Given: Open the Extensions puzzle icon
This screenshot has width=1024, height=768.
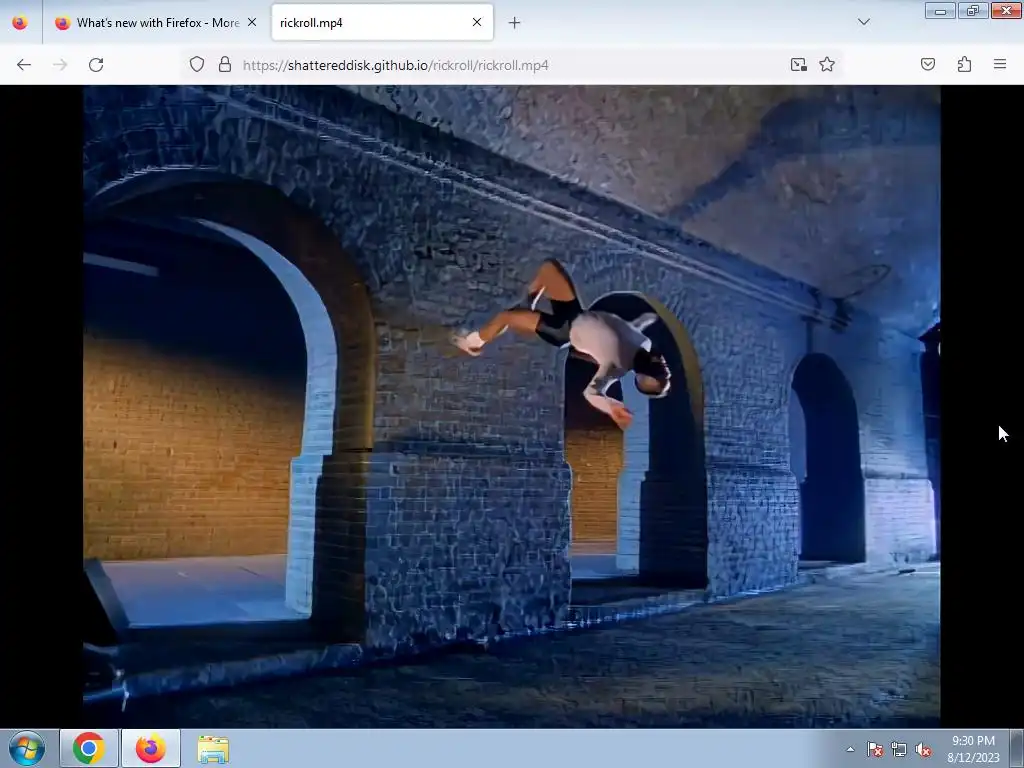Looking at the screenshot, I should (964, 64).
